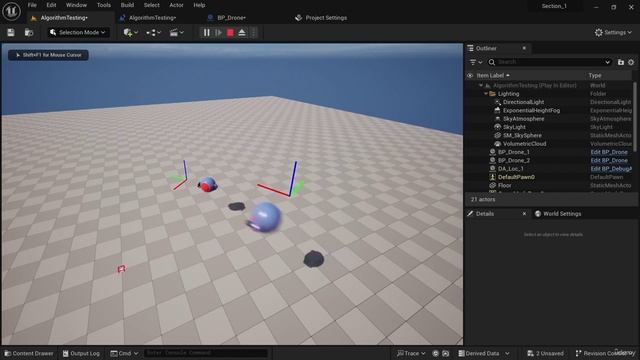Close the Outliner panel tab
Image resolution: width=640 pixels, height=360 pixels.
[524, 48]
